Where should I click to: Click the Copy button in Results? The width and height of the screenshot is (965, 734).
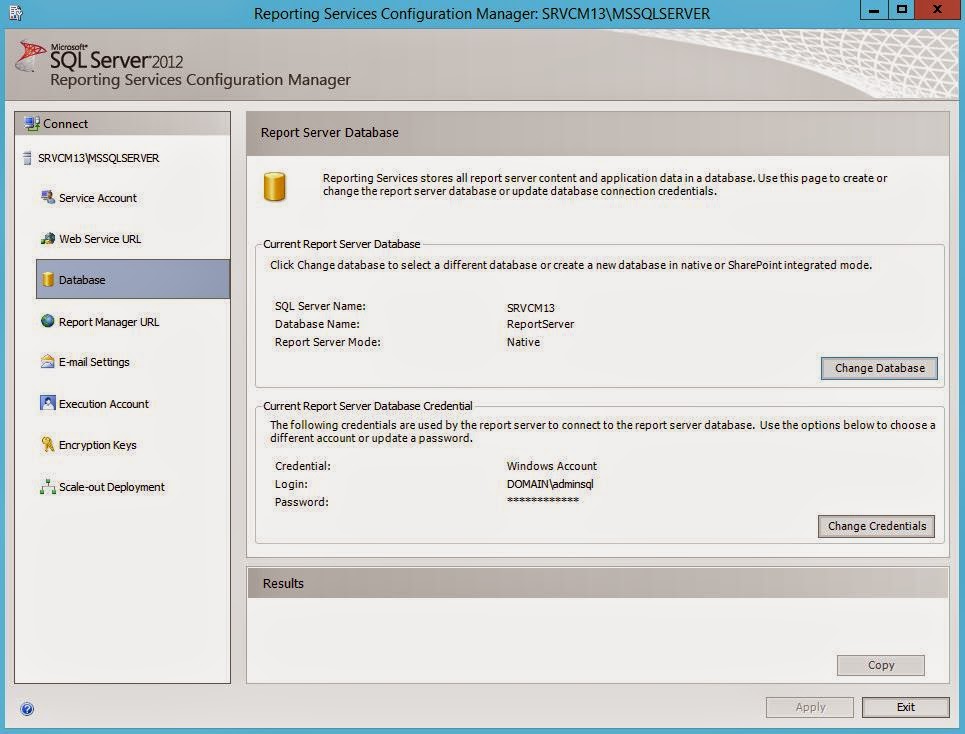tap(881, 665)
